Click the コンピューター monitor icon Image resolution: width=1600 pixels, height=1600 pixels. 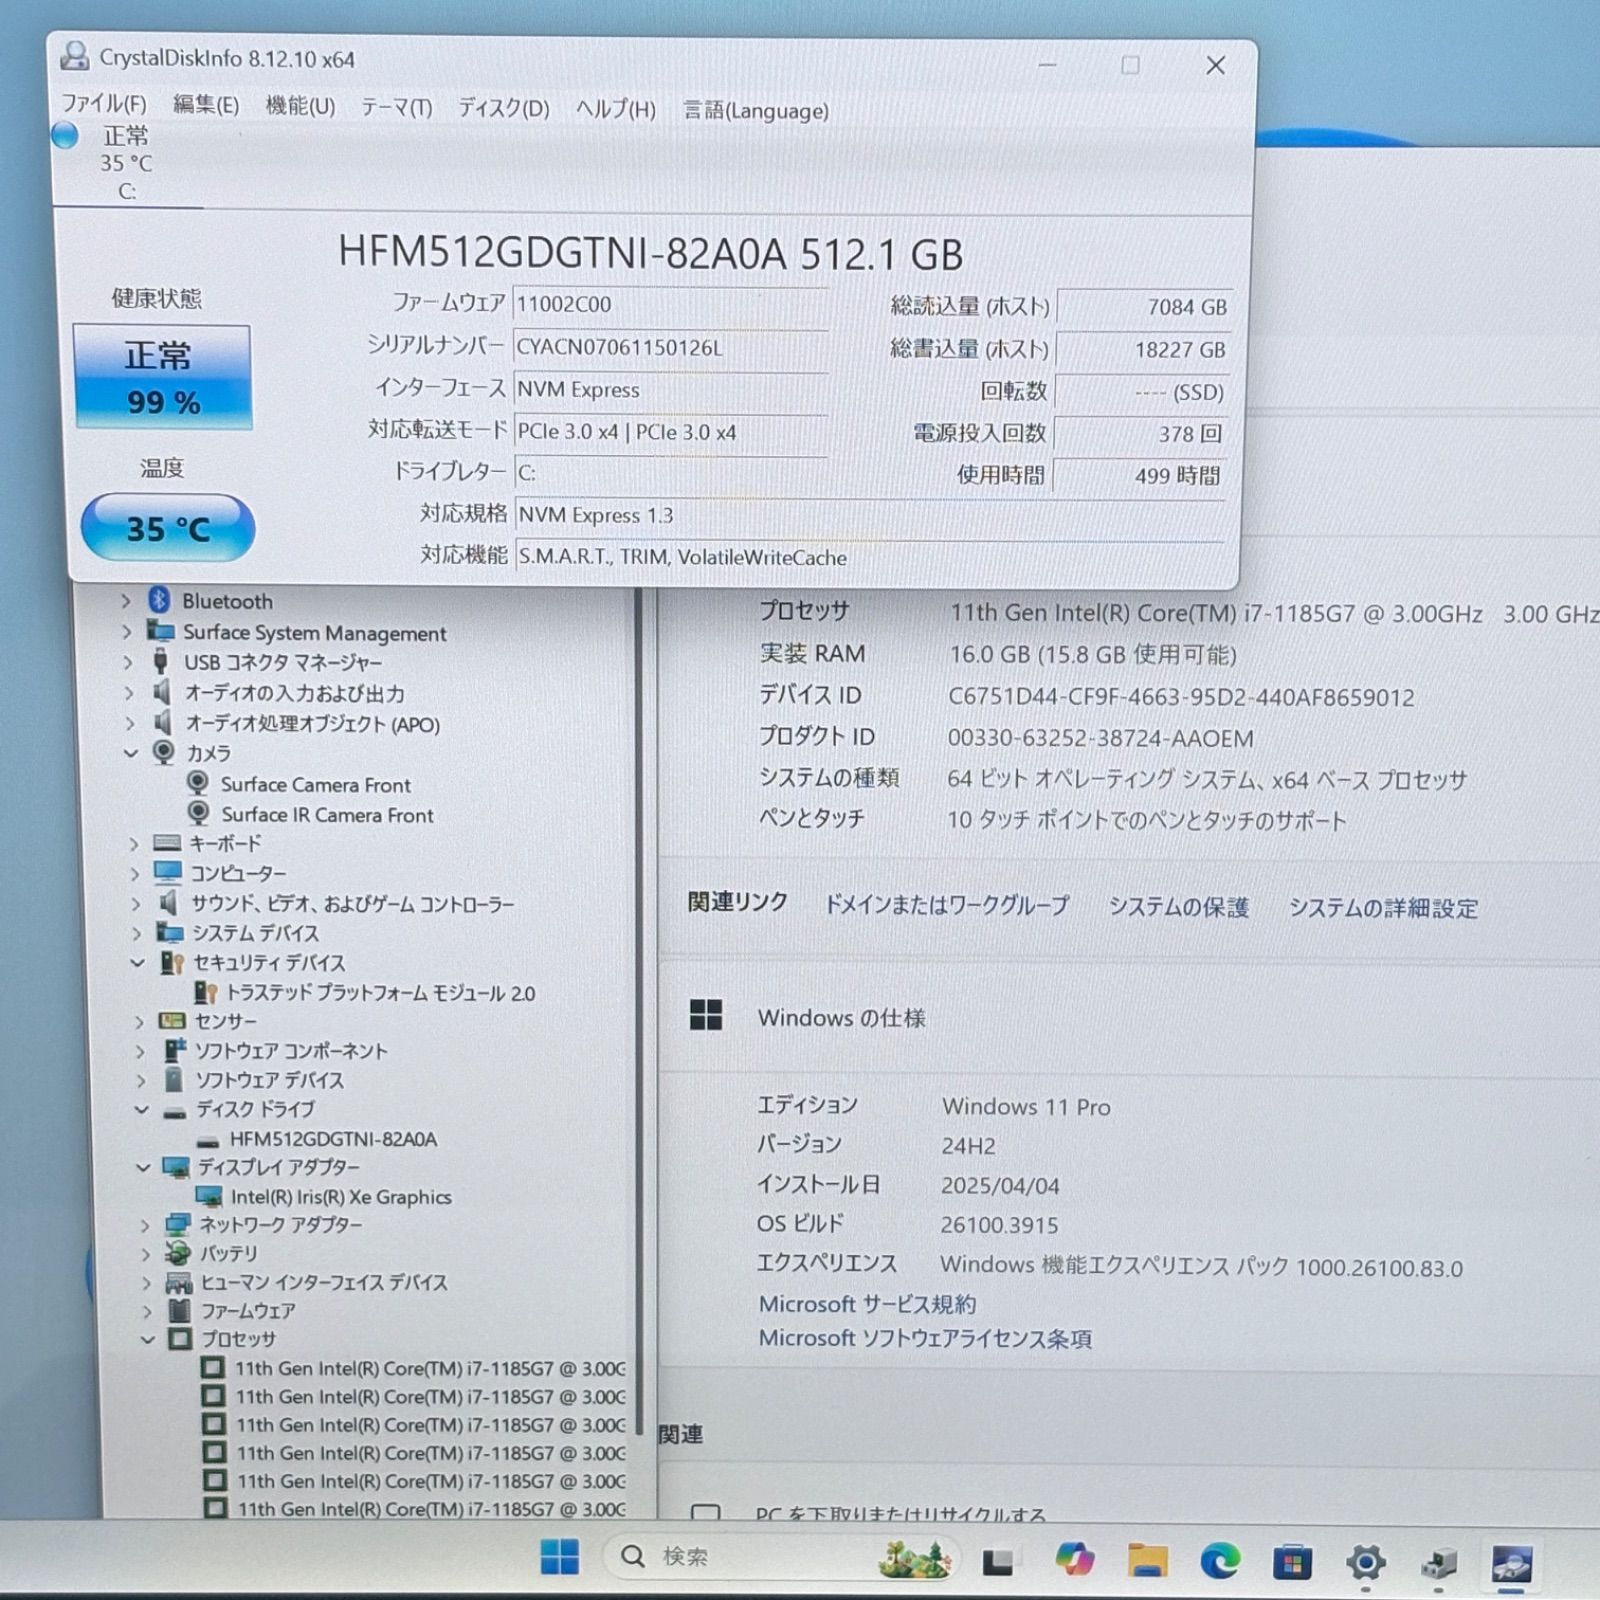click(168, 873)
